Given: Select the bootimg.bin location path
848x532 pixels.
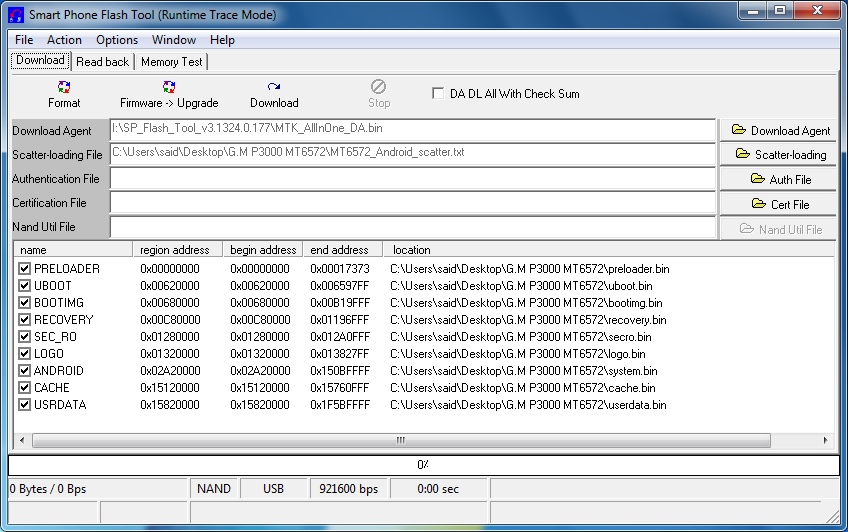Looking at the screenshot, I should (x=526, y=303).
